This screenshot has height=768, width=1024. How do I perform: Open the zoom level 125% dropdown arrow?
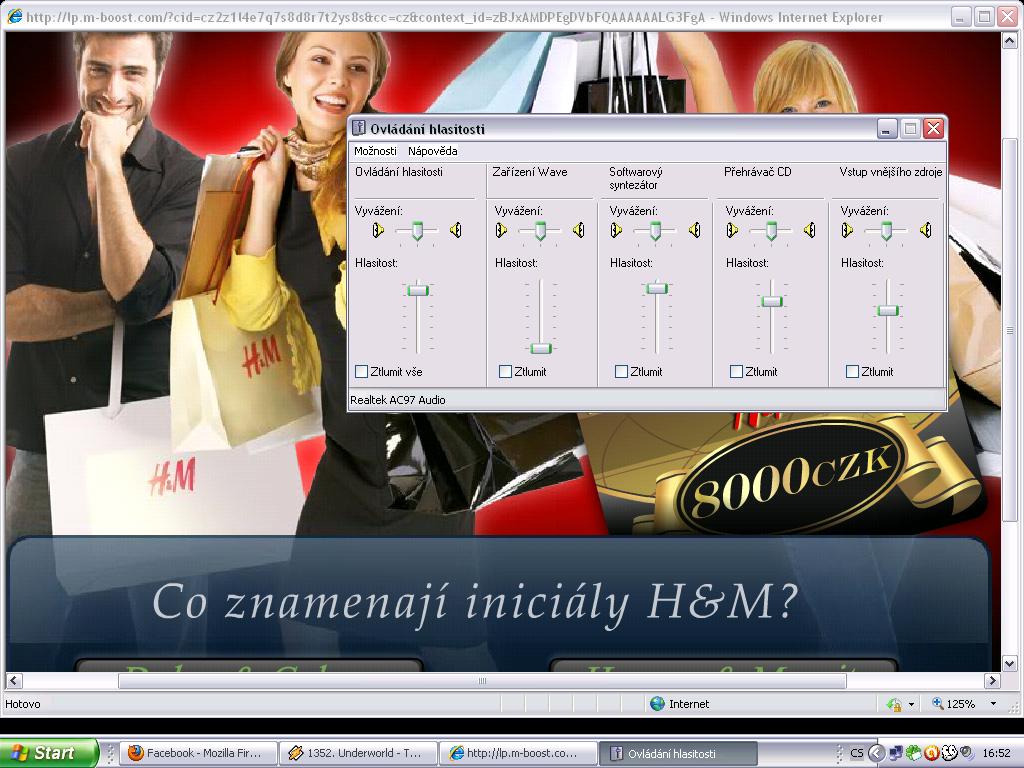(993, 703)
